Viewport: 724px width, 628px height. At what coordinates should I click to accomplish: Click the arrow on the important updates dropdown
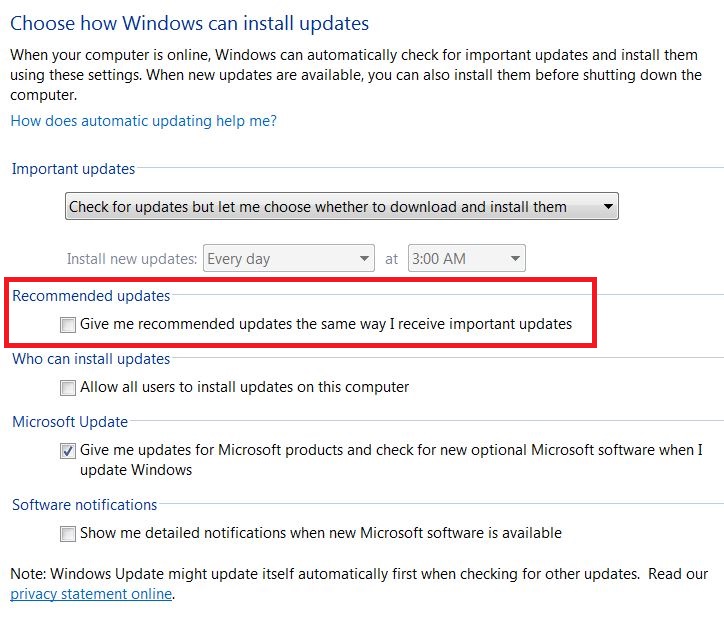point(608,206)
